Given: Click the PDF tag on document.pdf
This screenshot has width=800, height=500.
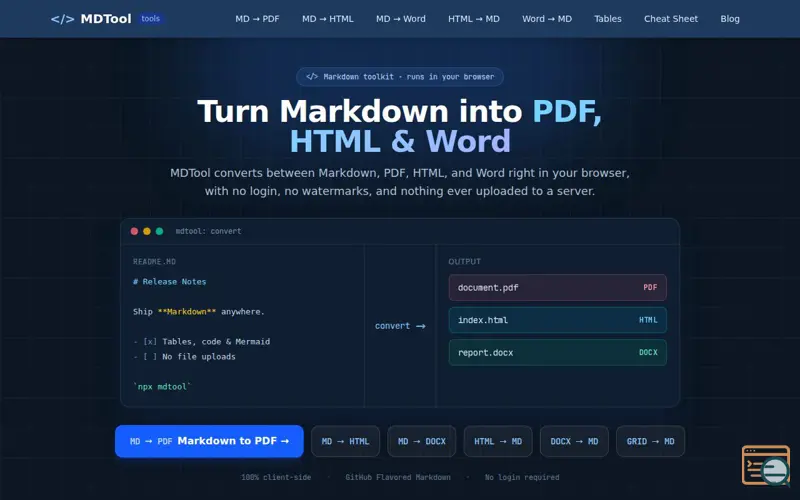Looking at the screenshot, I should click(650, 288).
